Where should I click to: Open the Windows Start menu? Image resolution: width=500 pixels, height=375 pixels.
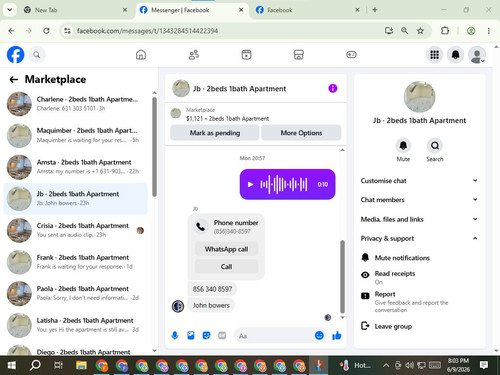pos(11,365)
